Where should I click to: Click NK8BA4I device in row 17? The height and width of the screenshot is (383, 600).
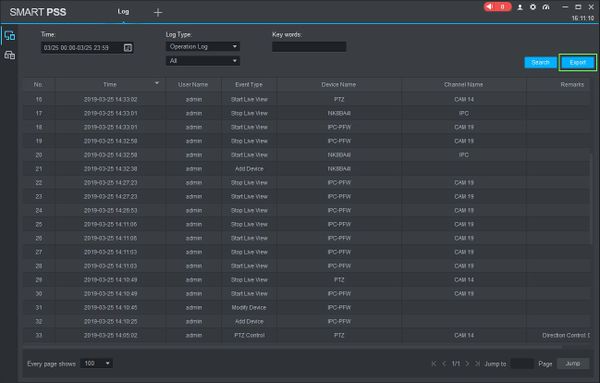[339, 113]
